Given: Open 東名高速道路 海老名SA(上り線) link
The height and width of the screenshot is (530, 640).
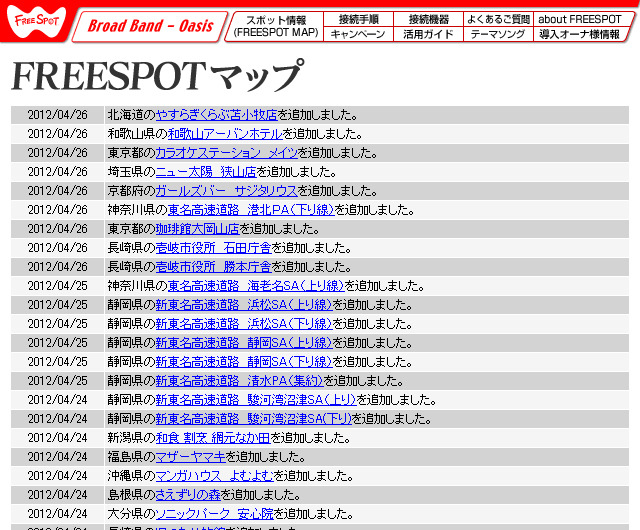Looking at the screenshot, I should pyautogui.click(x=256, y=286).
